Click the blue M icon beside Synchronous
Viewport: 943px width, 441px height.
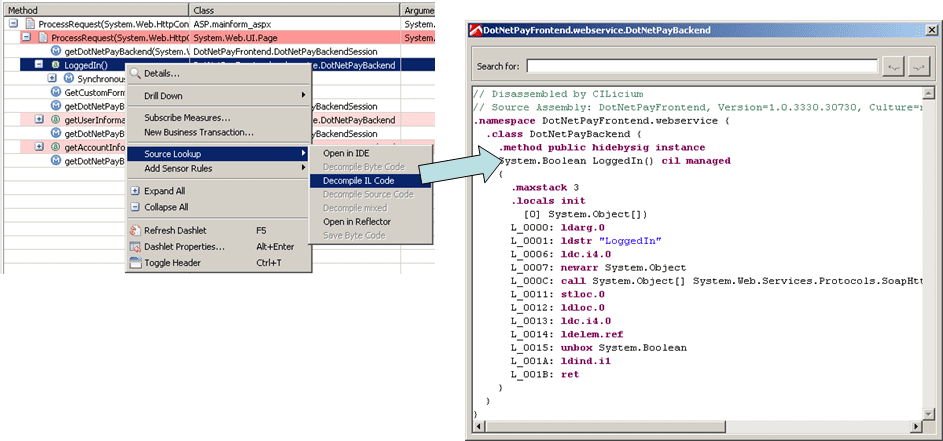(69, 79)
